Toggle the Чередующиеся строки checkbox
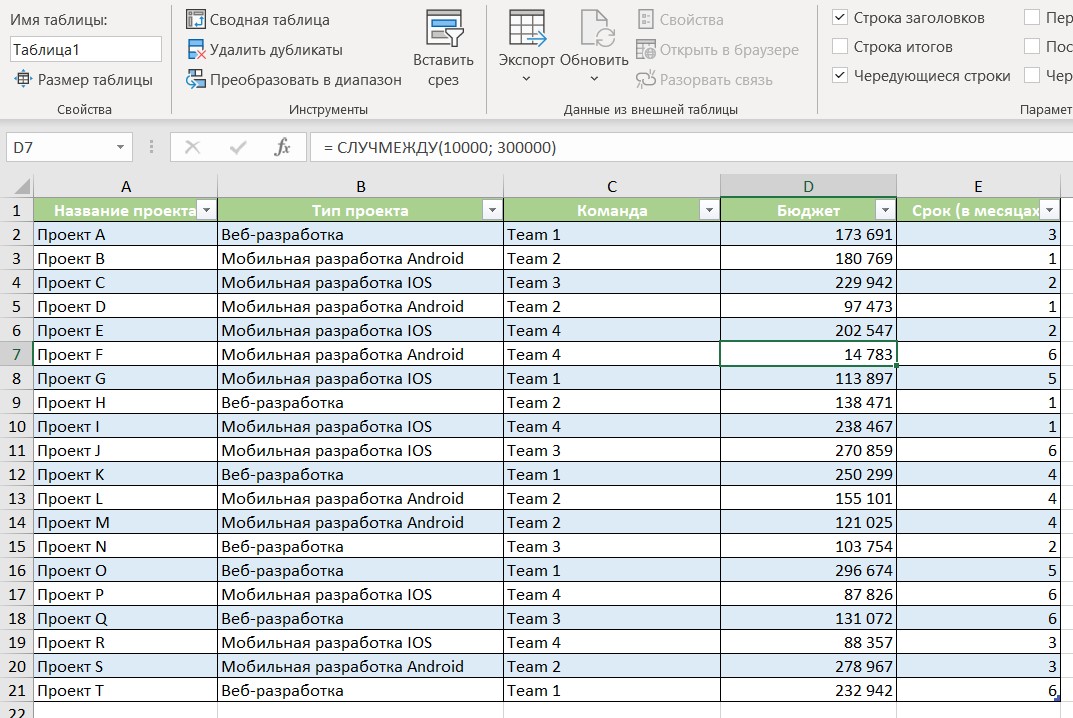Image resolution: width=1073 pixels, height=718 pixels. point(839,76)
